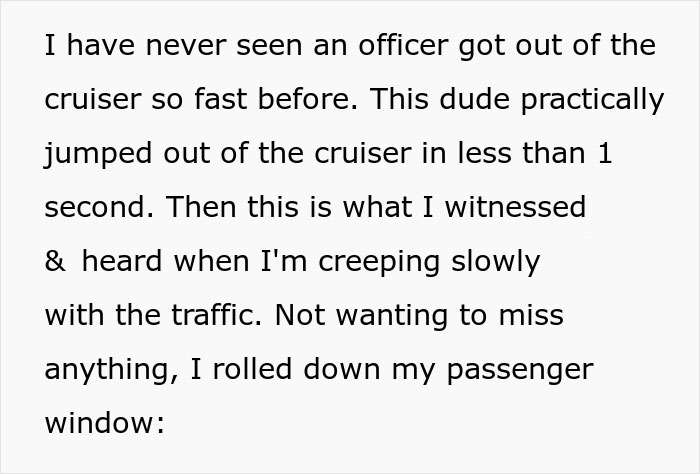Viewport: 700px width, 474px height.
Task: Click on the word "slowly"
Action: [x=496, y=263]
